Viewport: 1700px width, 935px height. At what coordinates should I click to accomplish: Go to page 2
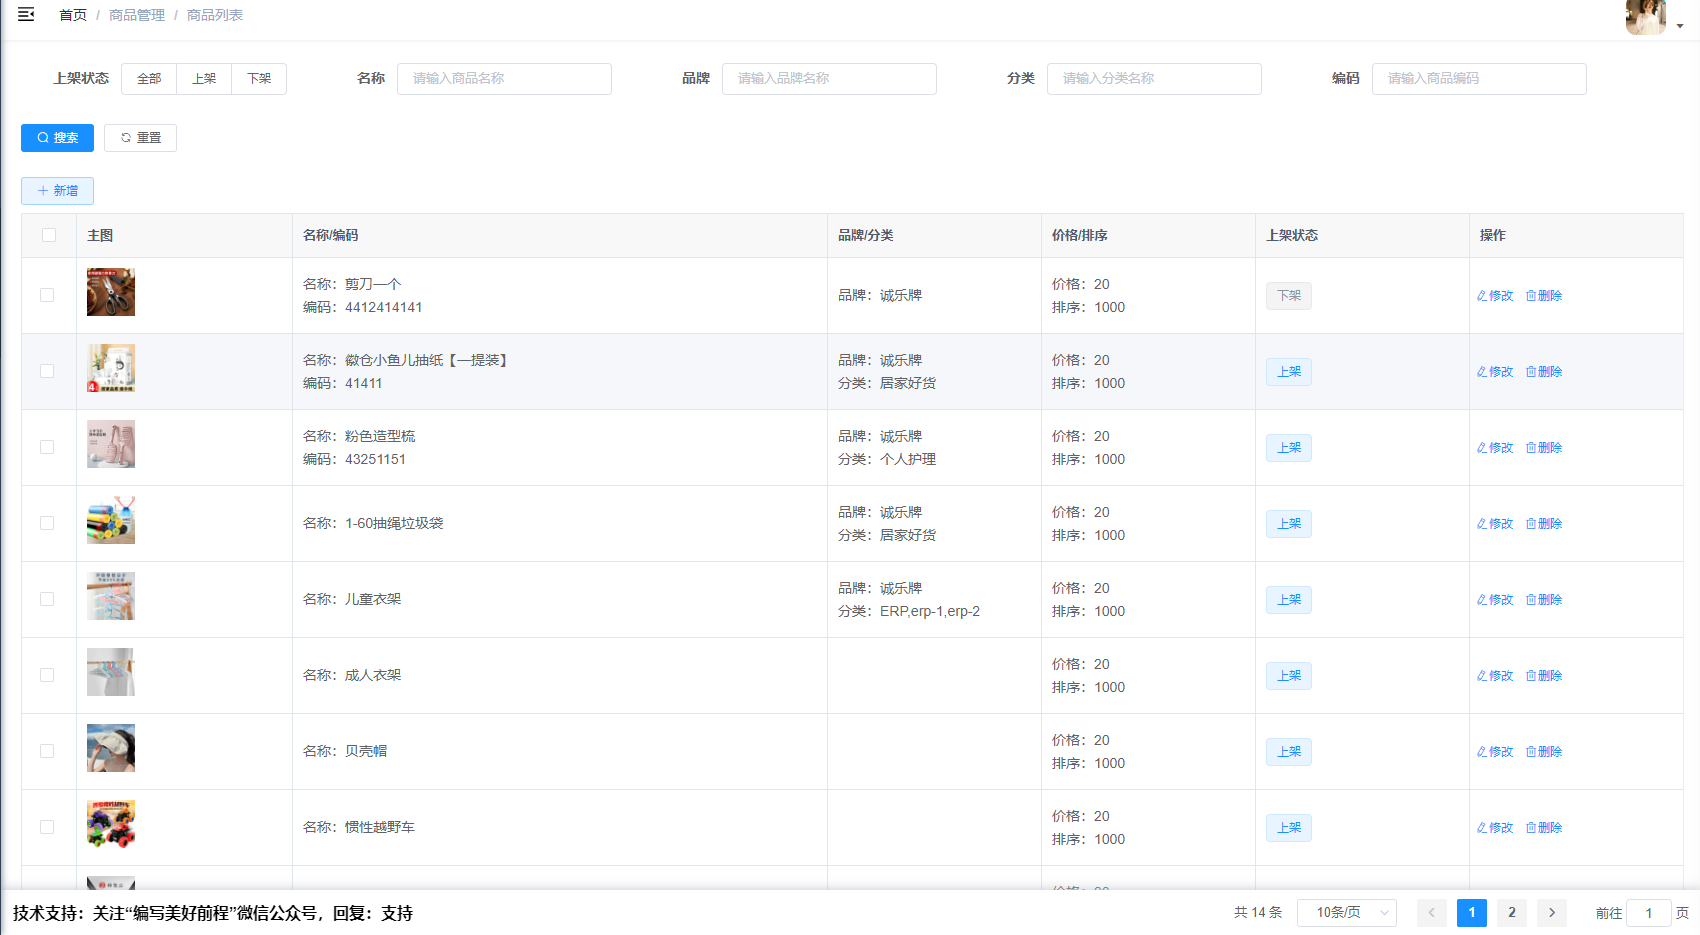[1511, 913]
